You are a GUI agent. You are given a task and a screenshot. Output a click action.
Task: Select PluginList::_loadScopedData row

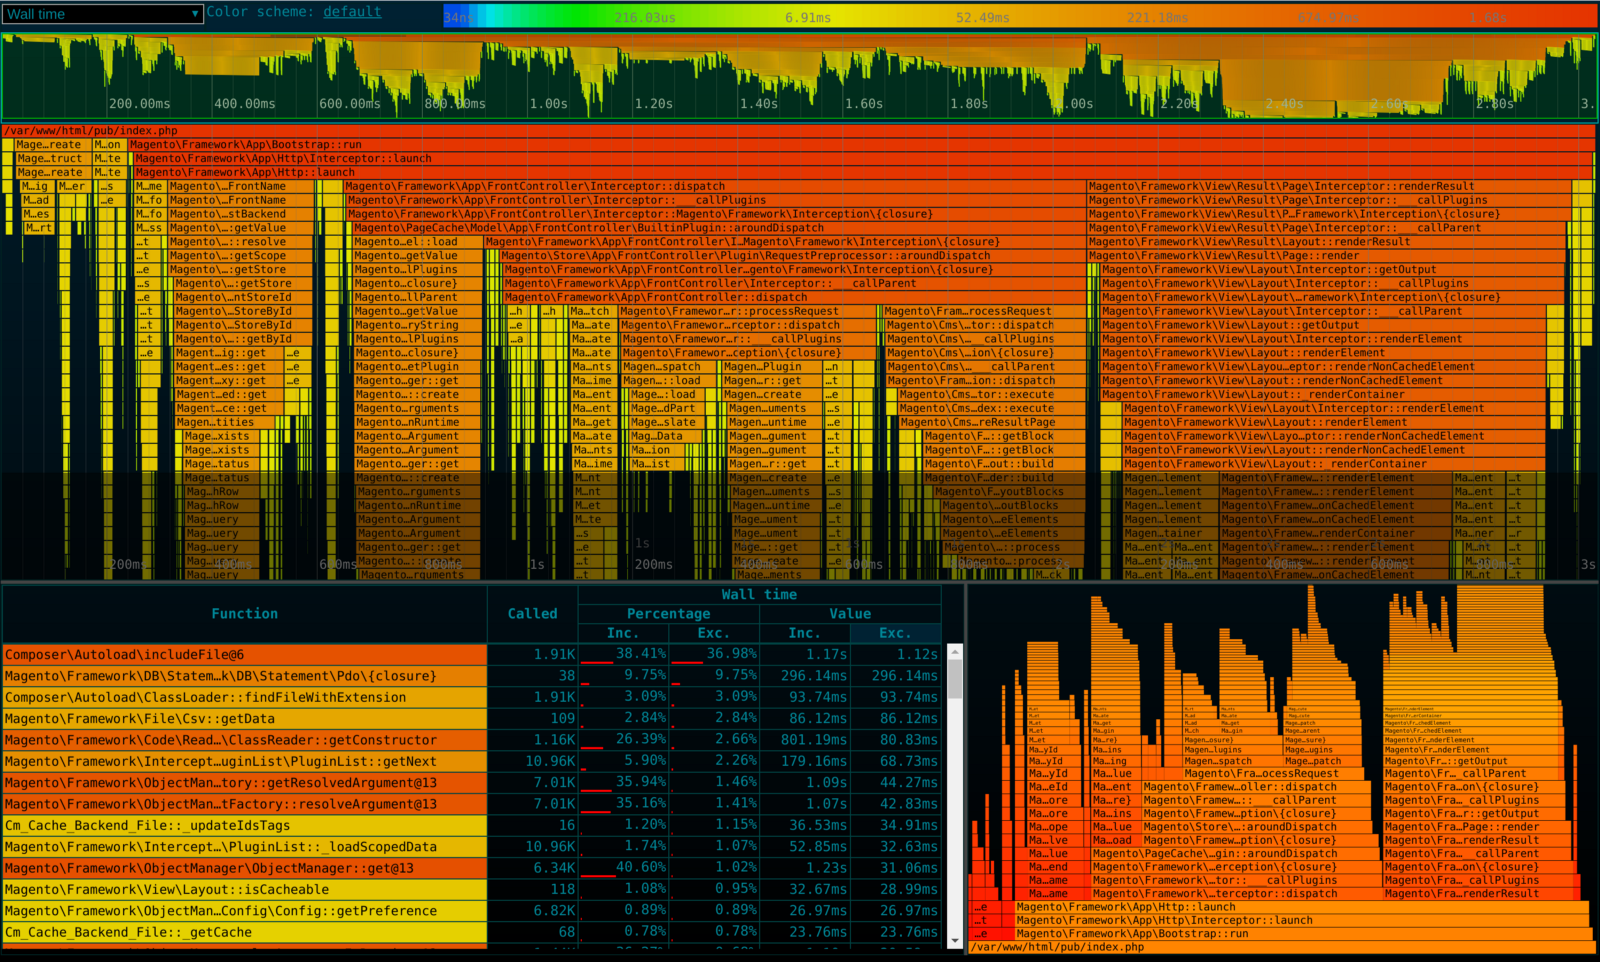[x=245, y=847]
